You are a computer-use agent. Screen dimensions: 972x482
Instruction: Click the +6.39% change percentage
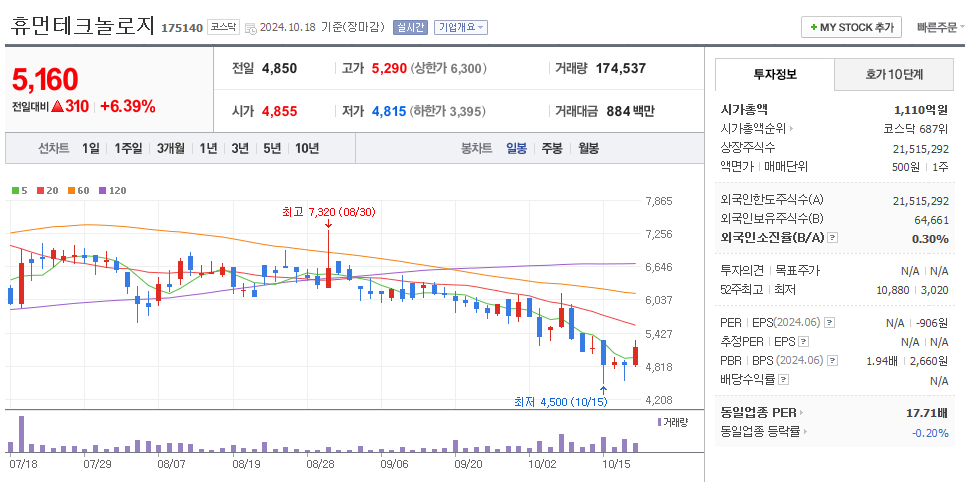click(127, 107)
